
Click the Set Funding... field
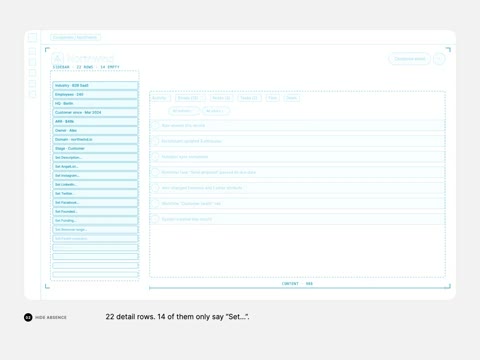click(95, 221)
